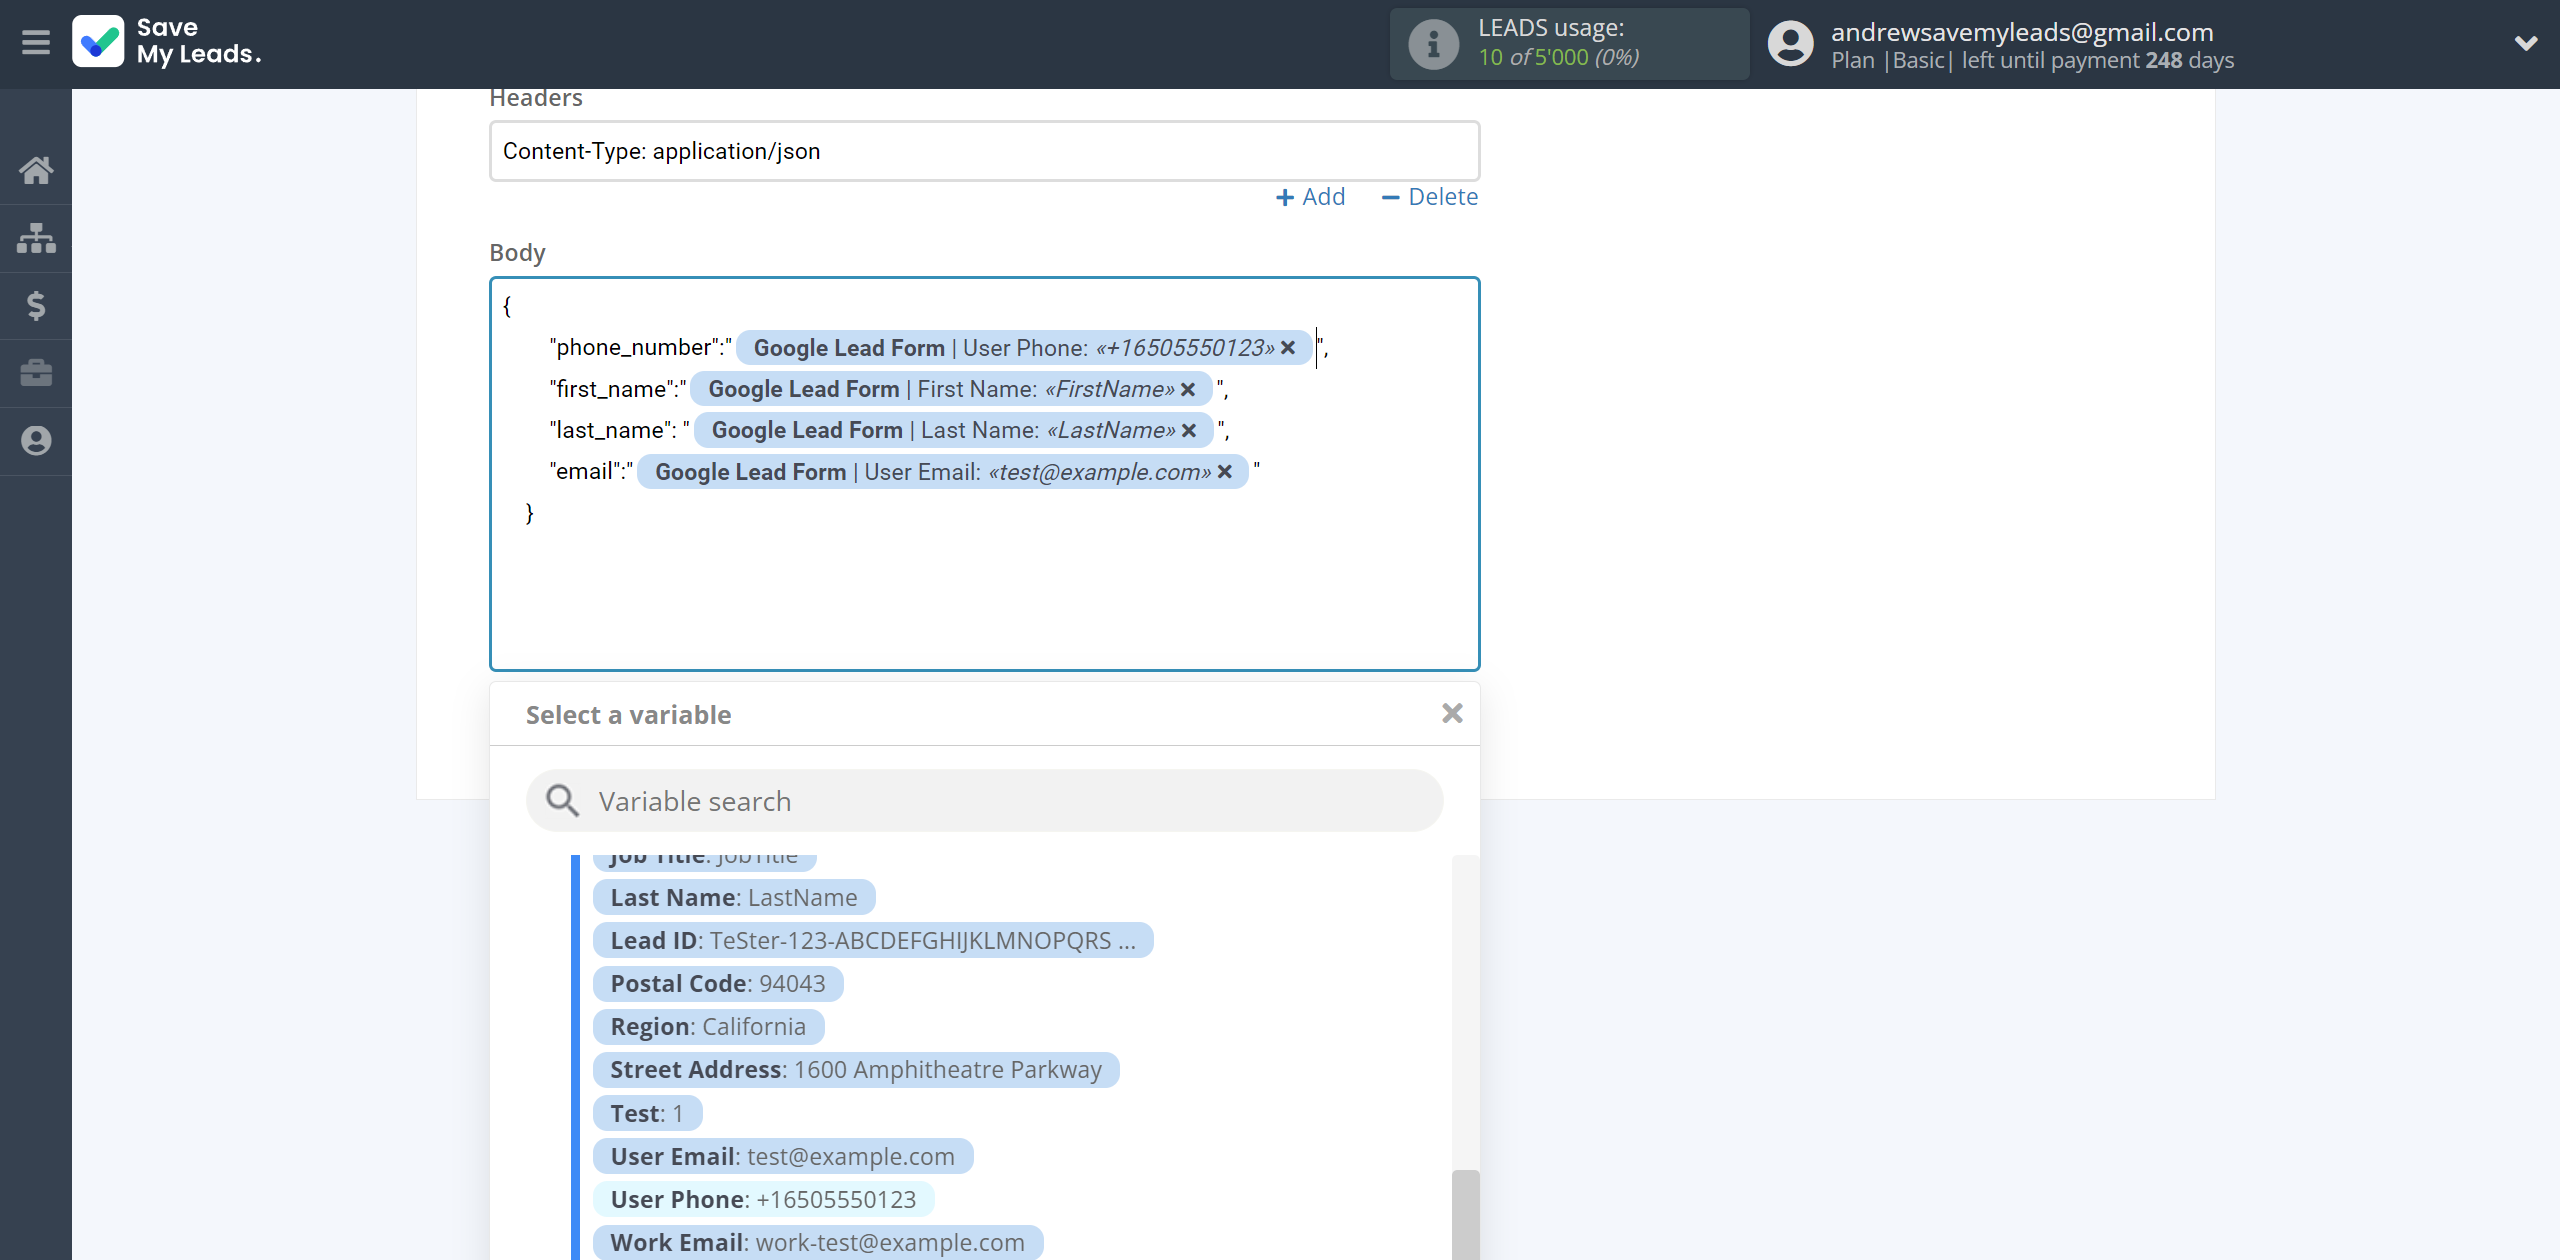This screenshot has height=1260, width=2560.
Task: Open the Home sidebar icon
Action: point(36,170)
